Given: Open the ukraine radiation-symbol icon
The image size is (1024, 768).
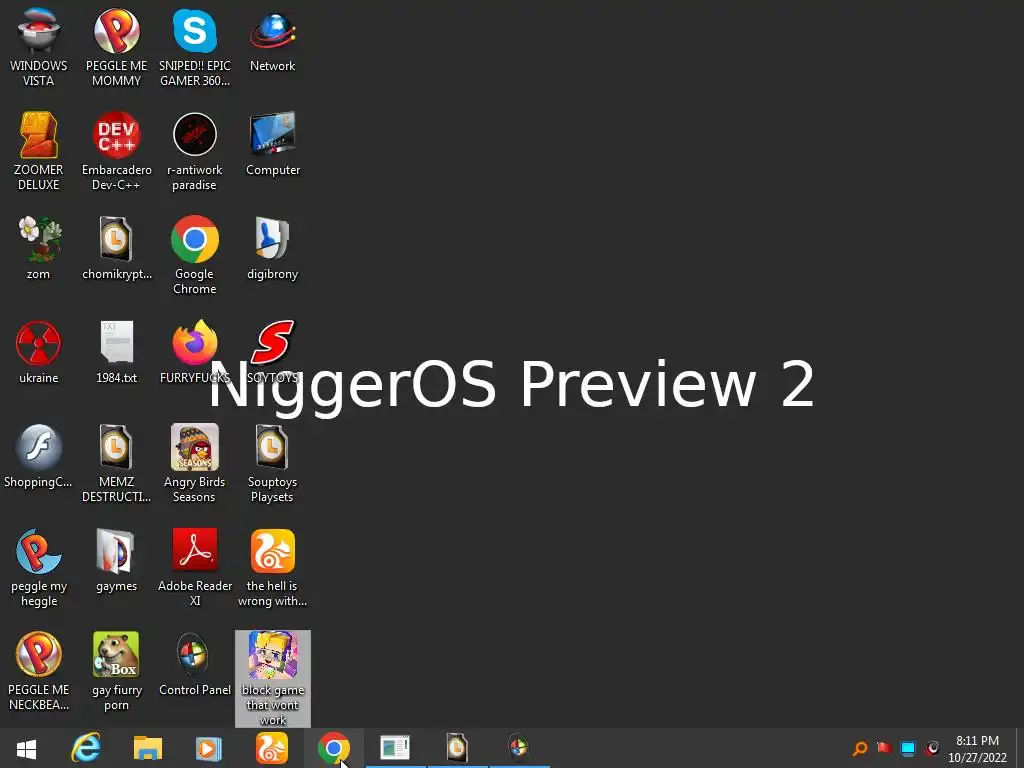Looking at the screenshot, I should pos(39,351).
